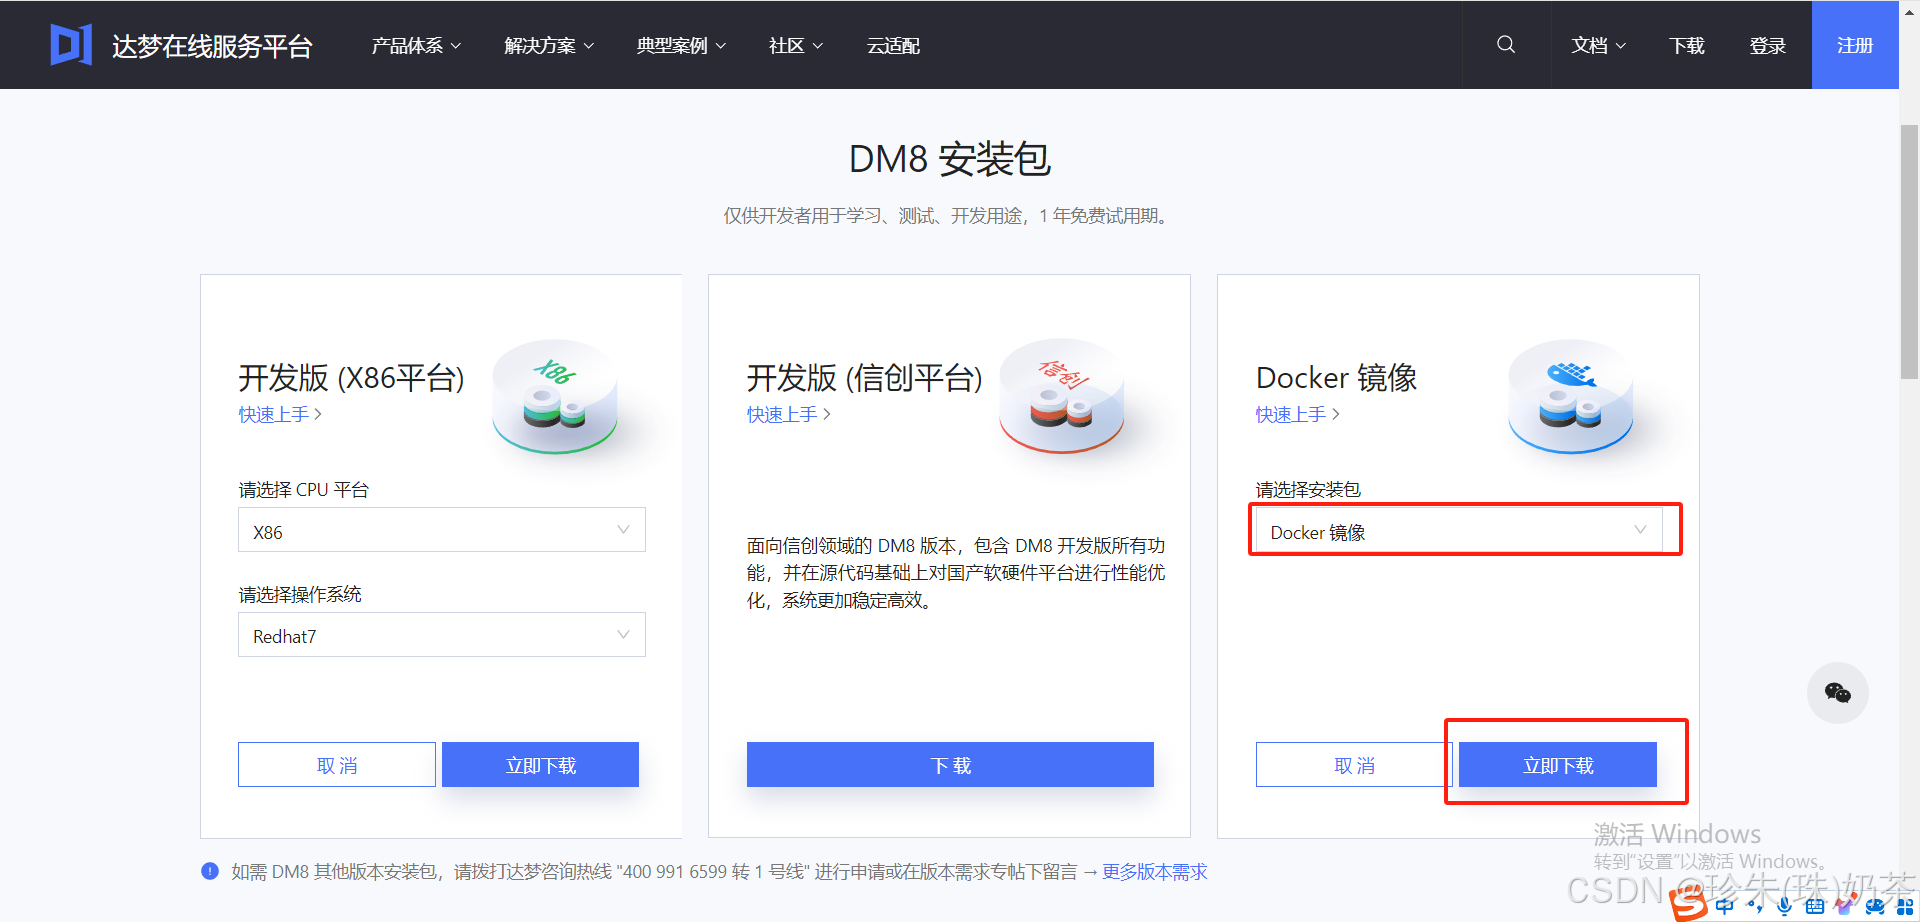Expand the 社区 menu
Image resolution: width=1920 pixels, height=922 pixels.
tap(796, 46)
